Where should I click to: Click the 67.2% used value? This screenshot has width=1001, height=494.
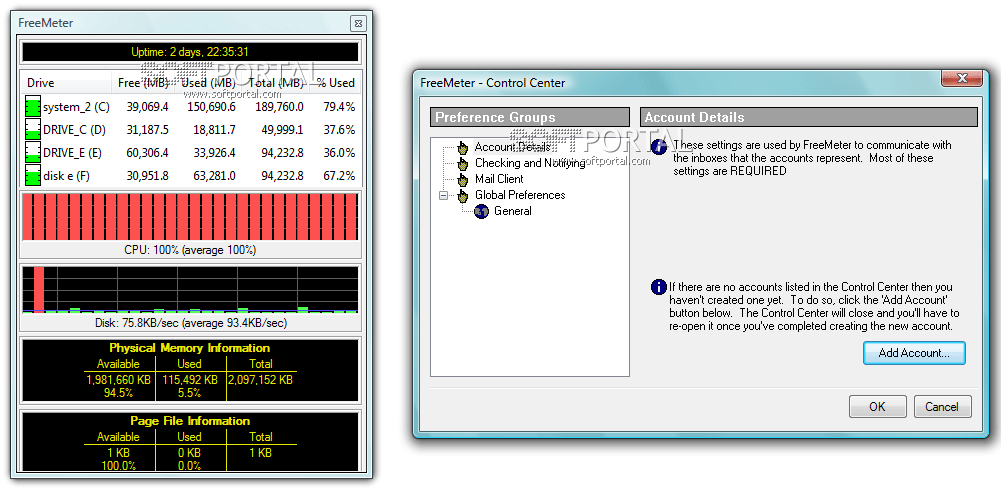[x=339, y=176]
